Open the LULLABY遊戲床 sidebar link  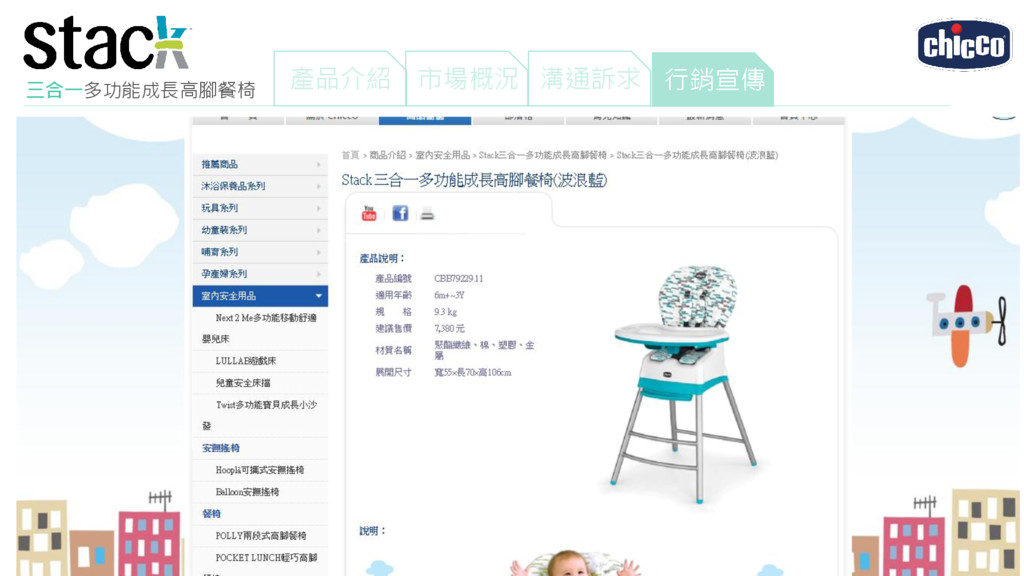[246, 361]
